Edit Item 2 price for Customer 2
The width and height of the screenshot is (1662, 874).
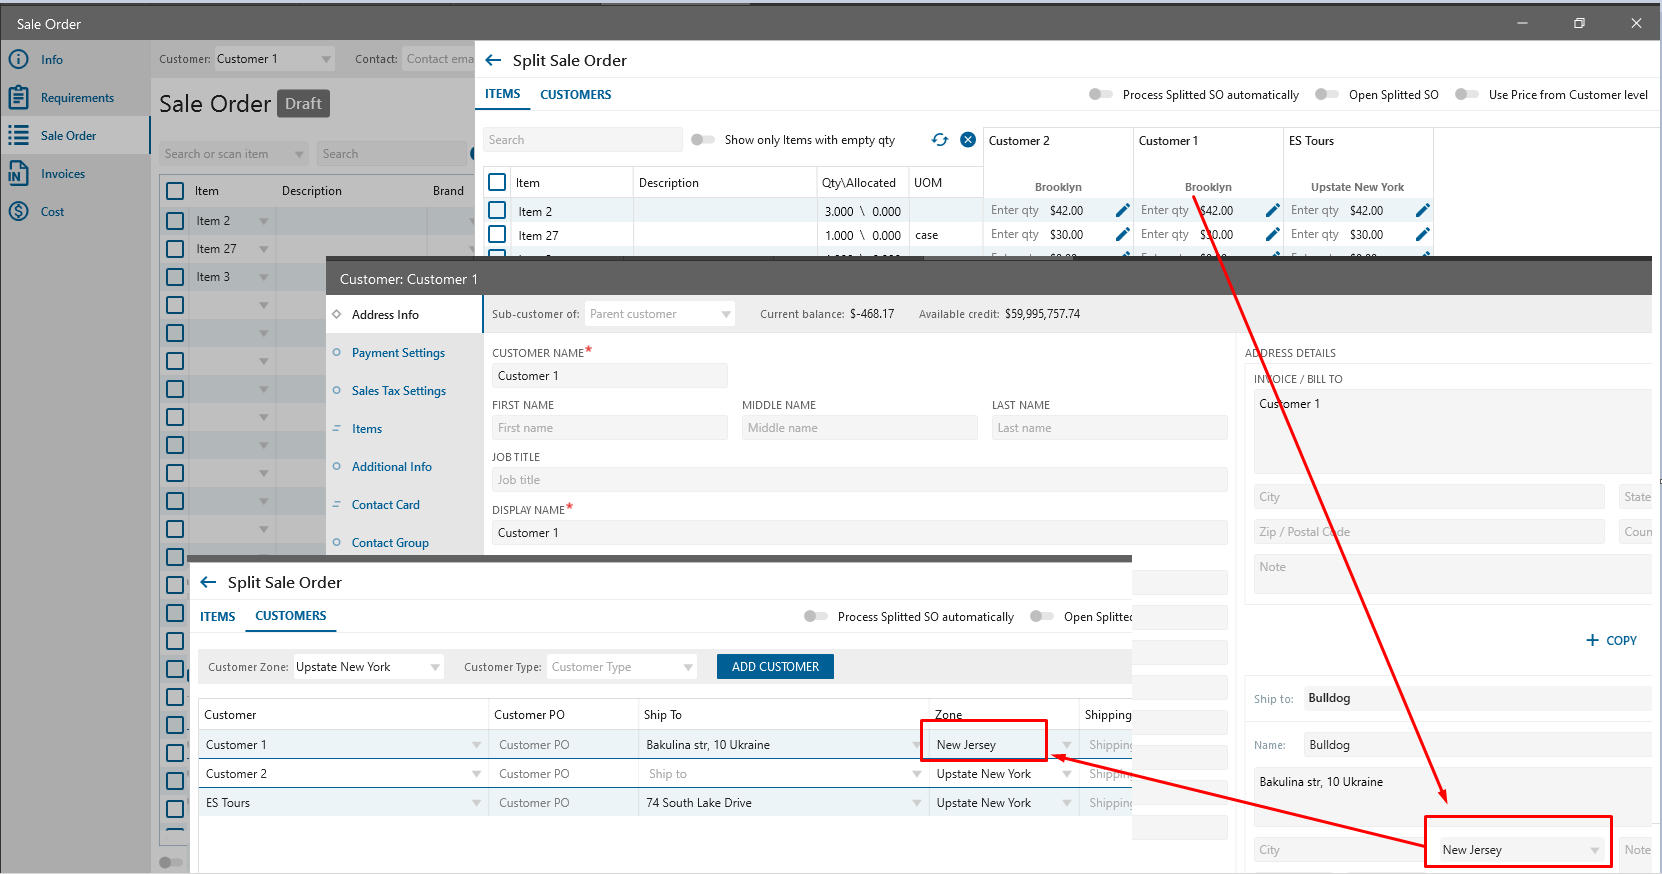pyautogui.click(x=1122, y=211)
